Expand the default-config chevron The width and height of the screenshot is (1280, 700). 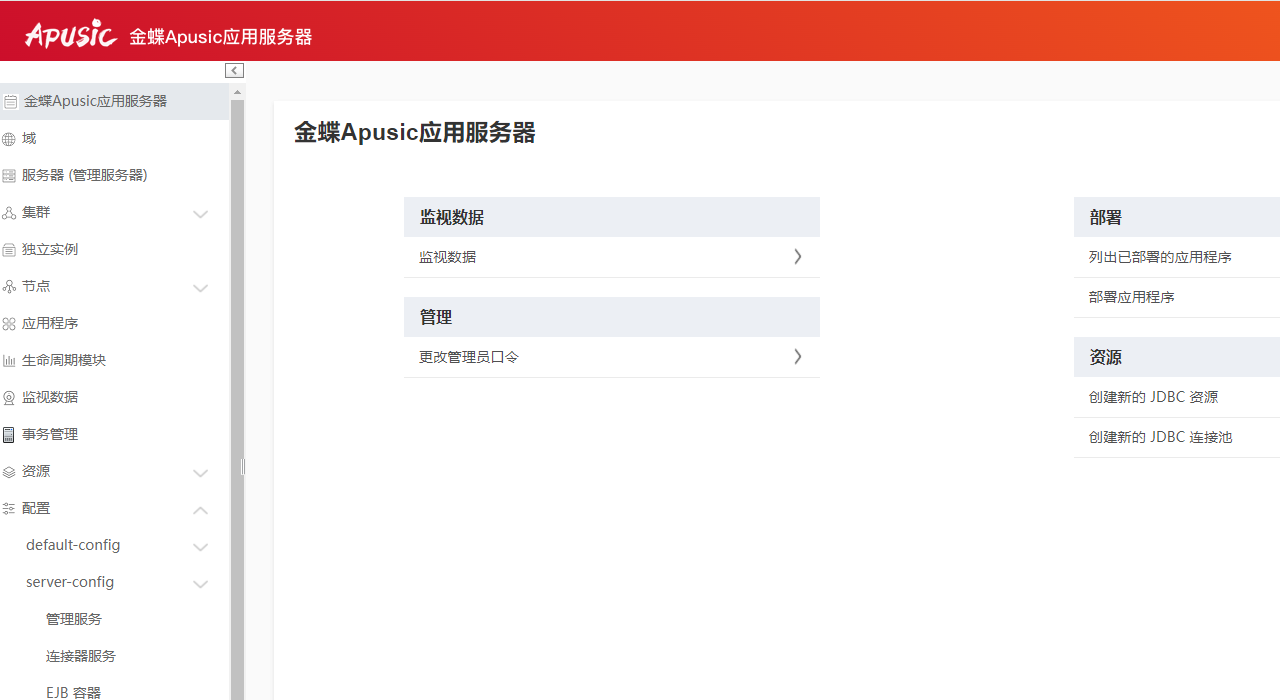200,547
